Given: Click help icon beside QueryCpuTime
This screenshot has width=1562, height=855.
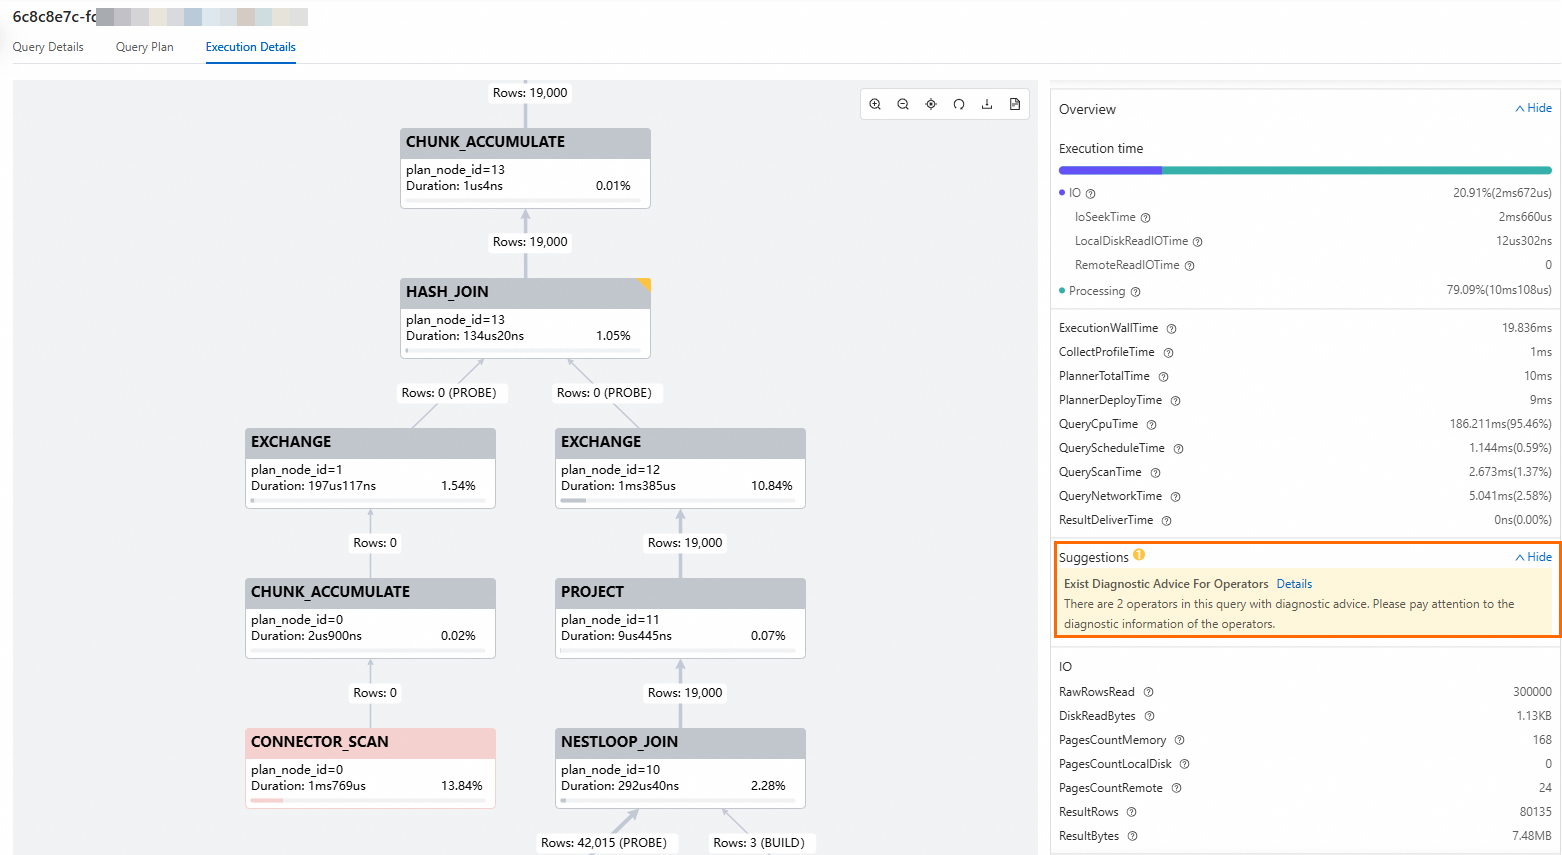Looking at the screenshot, I should pos(1152,425).
